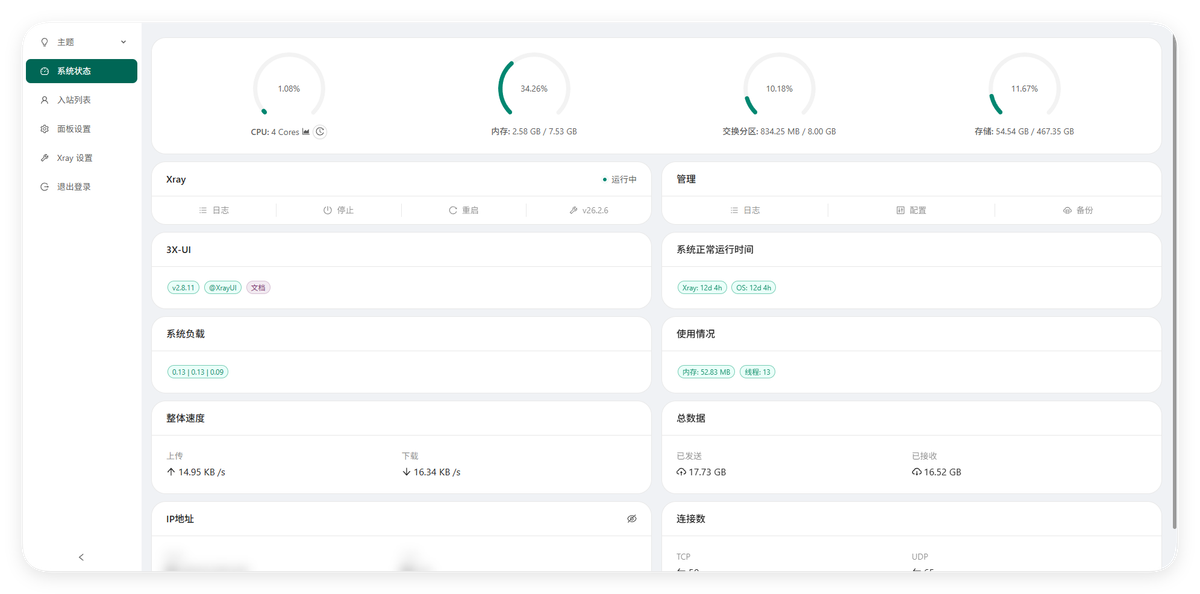
Task: Click the download arrow icon at 16.34 KB/s
Action: click(406, 472)
